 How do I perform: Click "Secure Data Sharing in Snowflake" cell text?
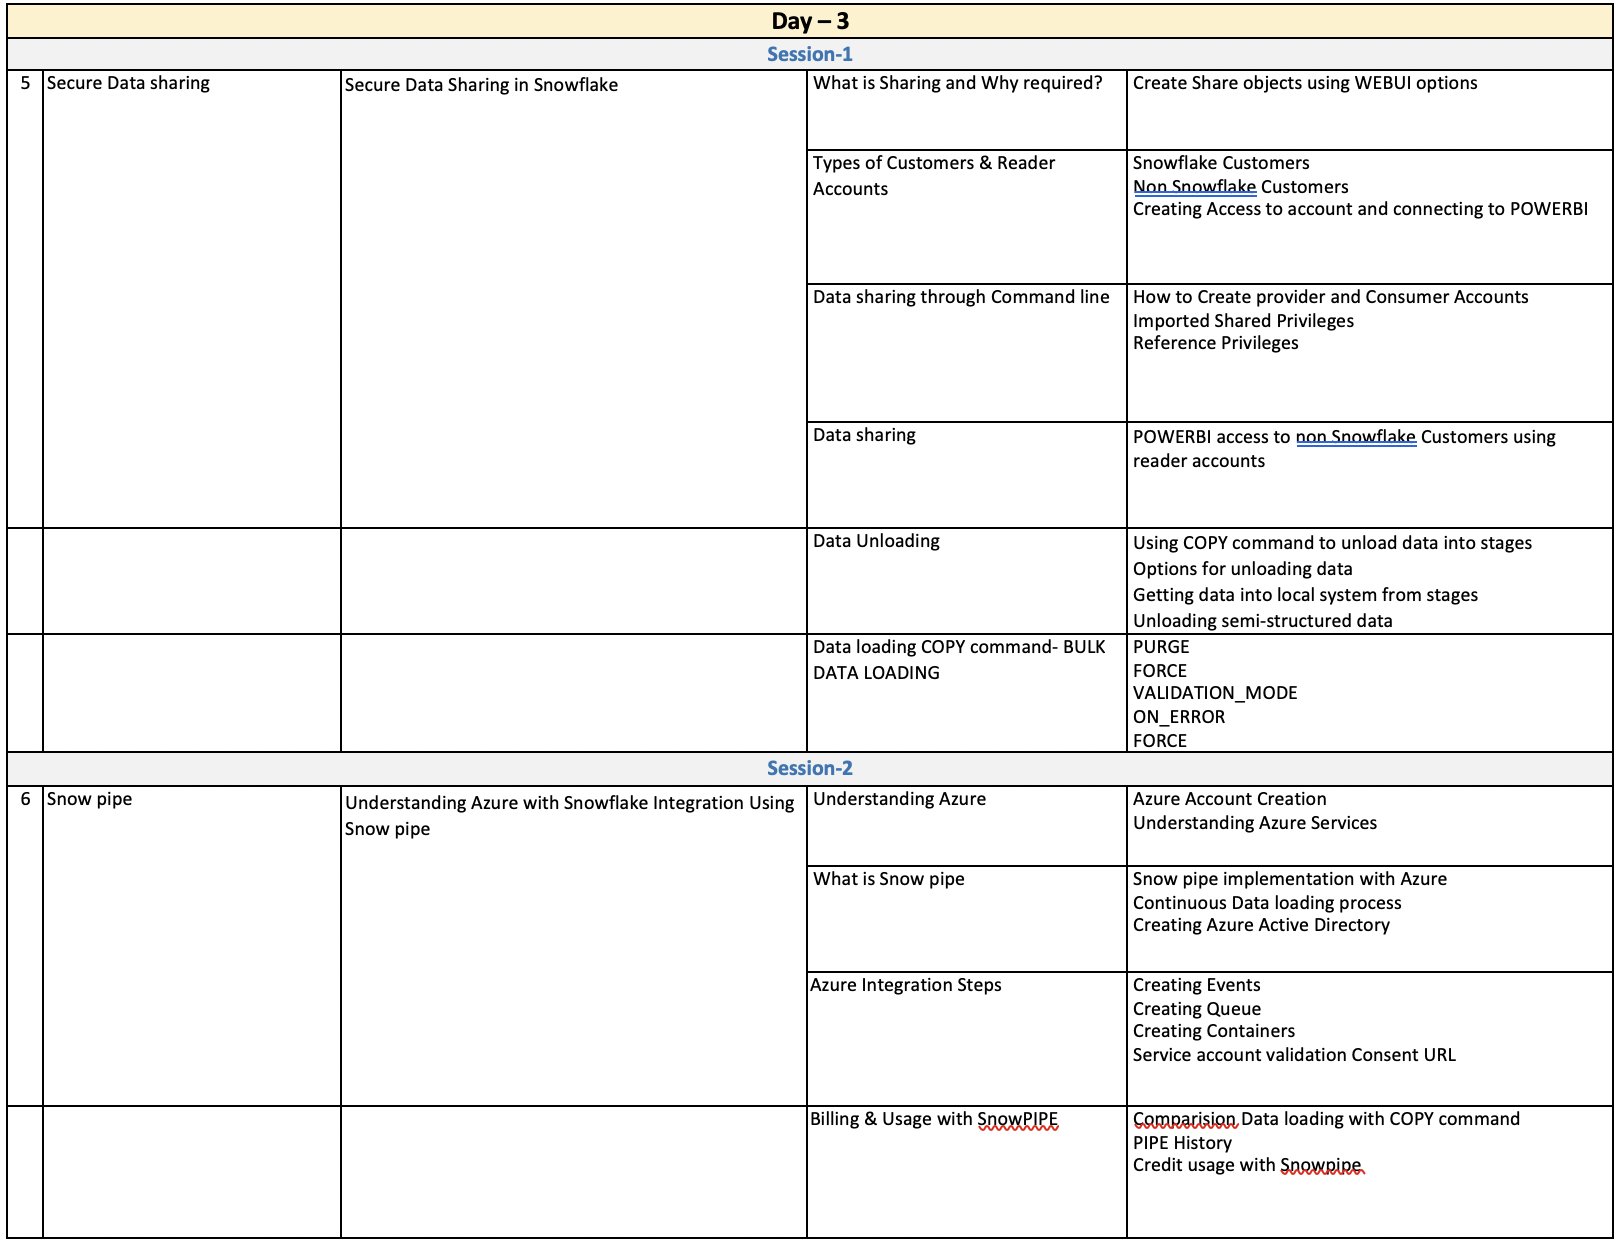coord(481,85)
